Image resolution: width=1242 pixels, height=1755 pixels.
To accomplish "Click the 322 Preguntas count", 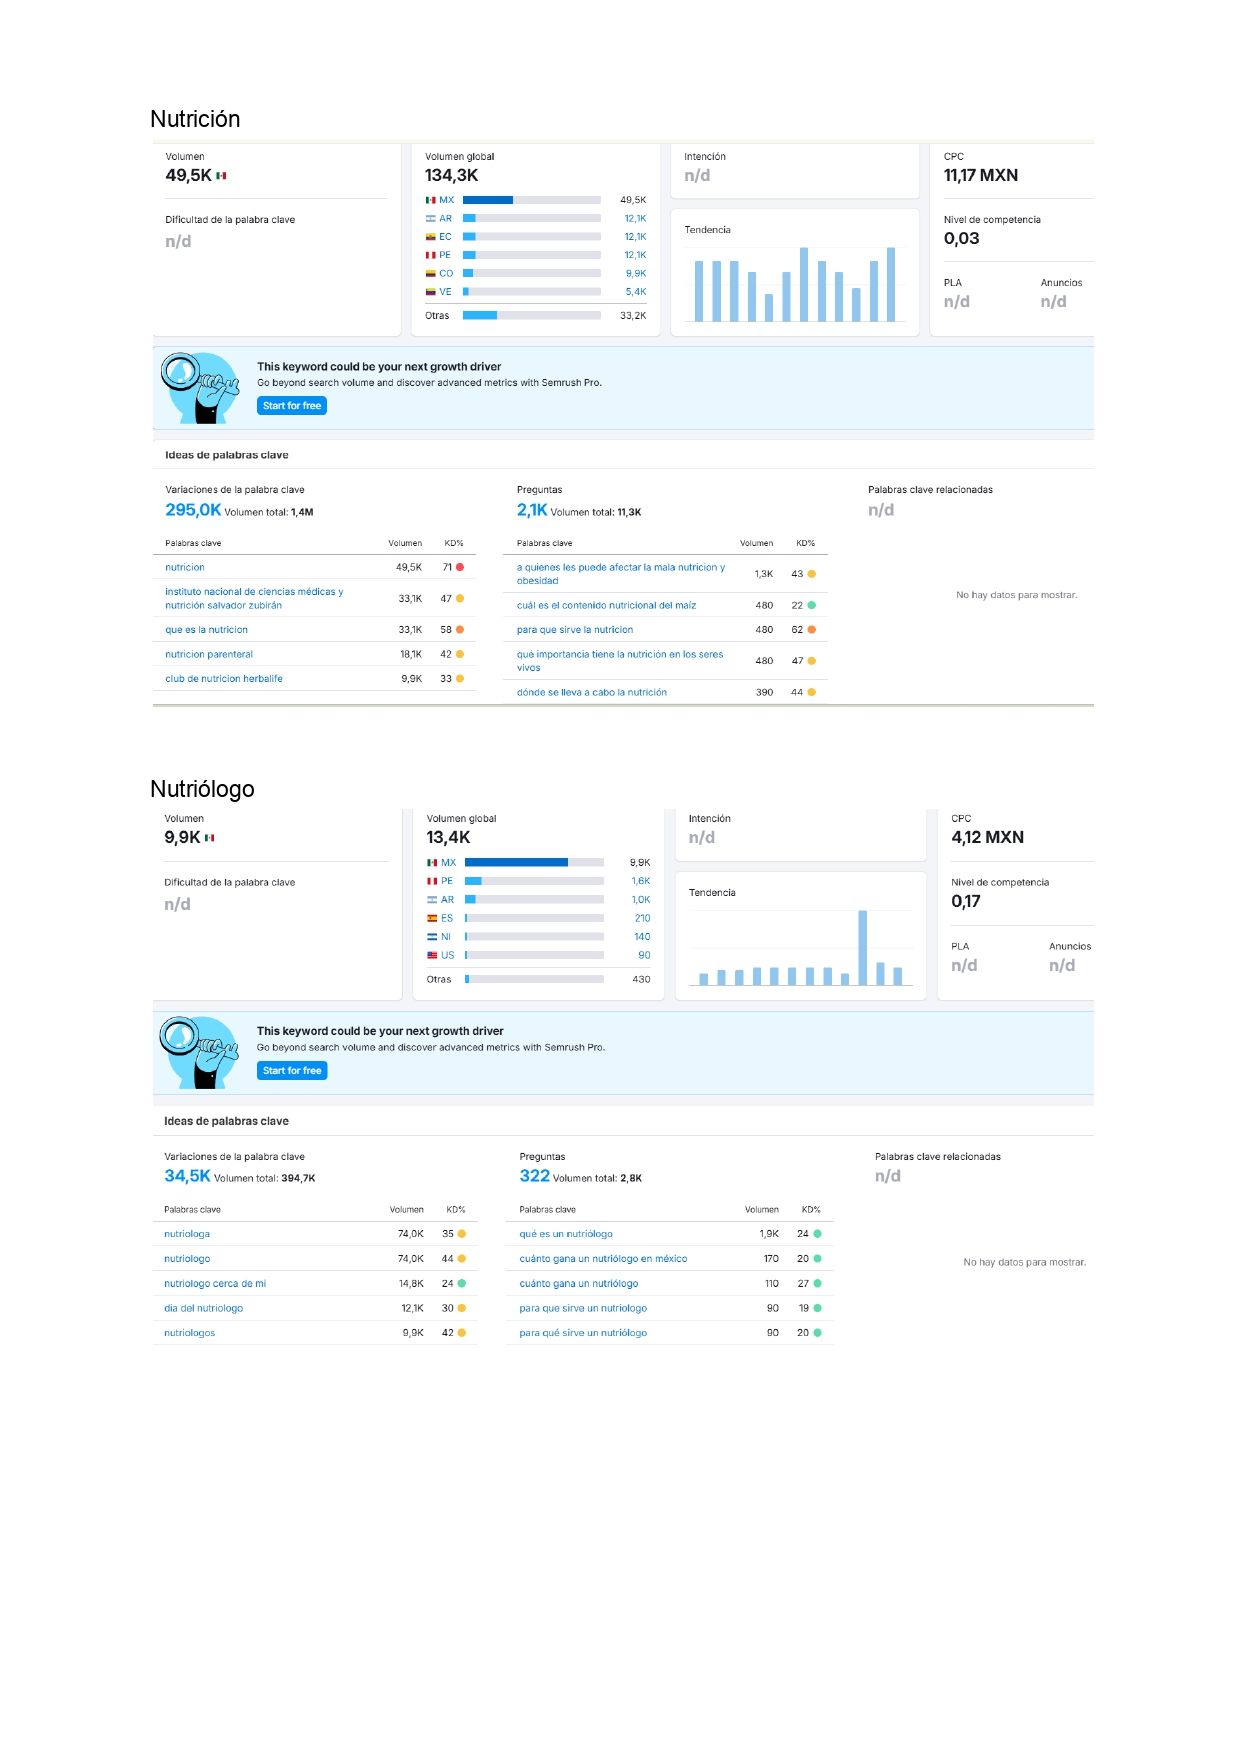I will [x=534, y=1176].
